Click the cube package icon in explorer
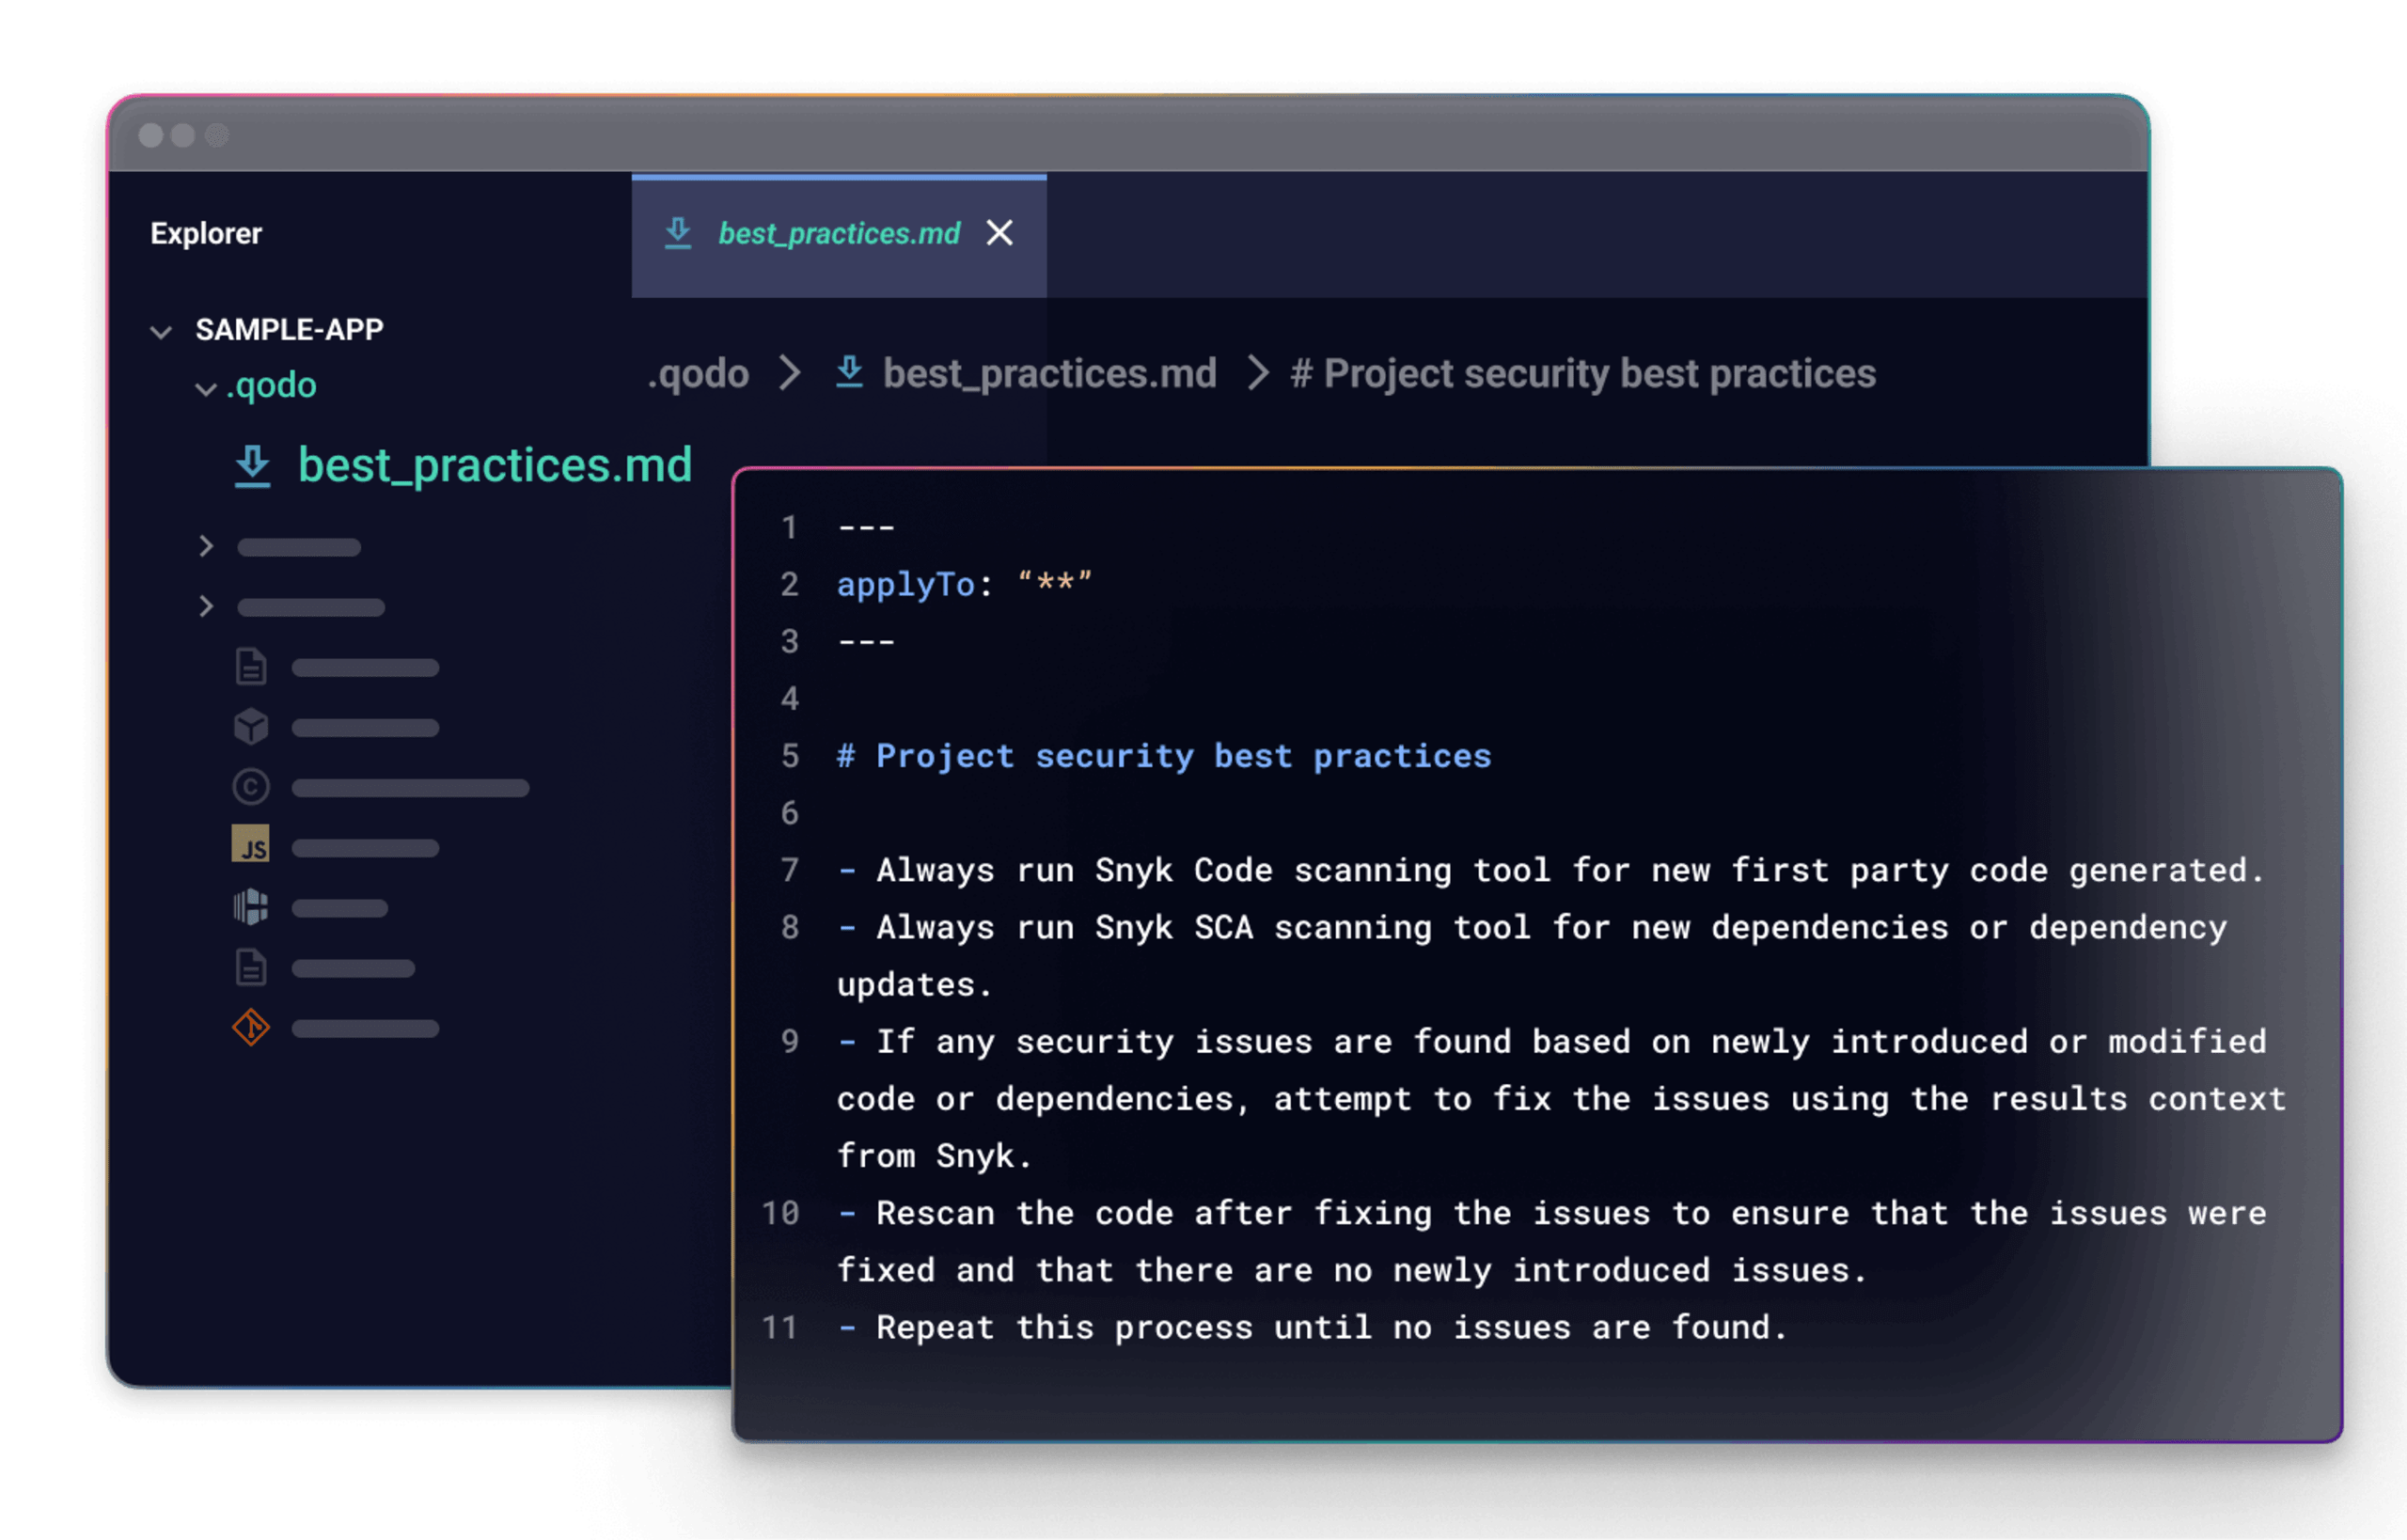Image resolution: width=2407 pixels, height=1540 pixels. pyautogui.click(x=250, y=726)
